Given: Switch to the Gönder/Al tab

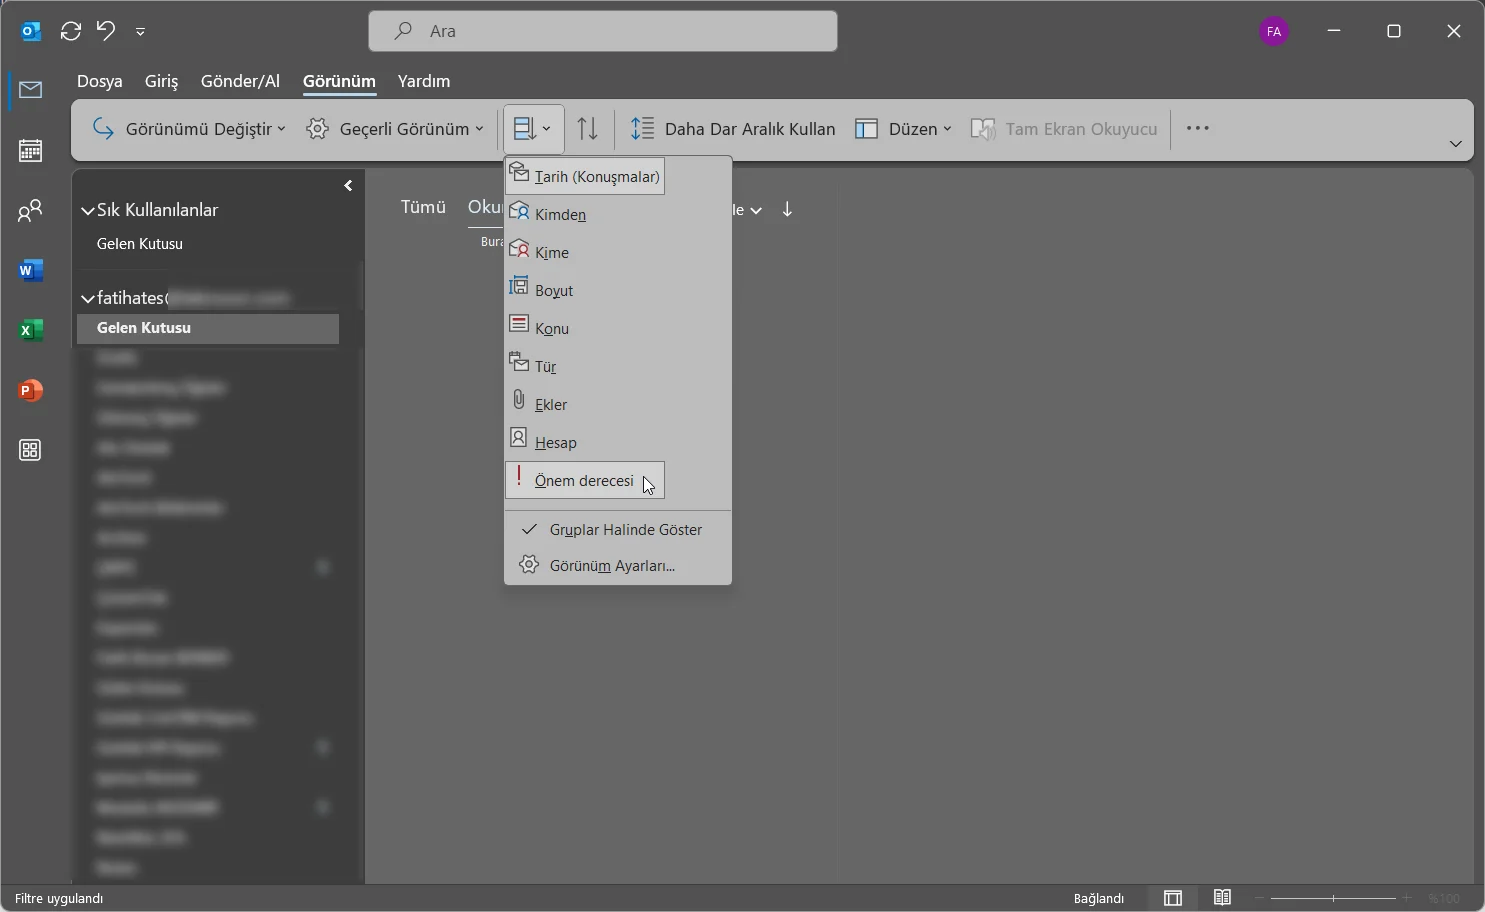Looking at the screenshot, I should (241, 82).
